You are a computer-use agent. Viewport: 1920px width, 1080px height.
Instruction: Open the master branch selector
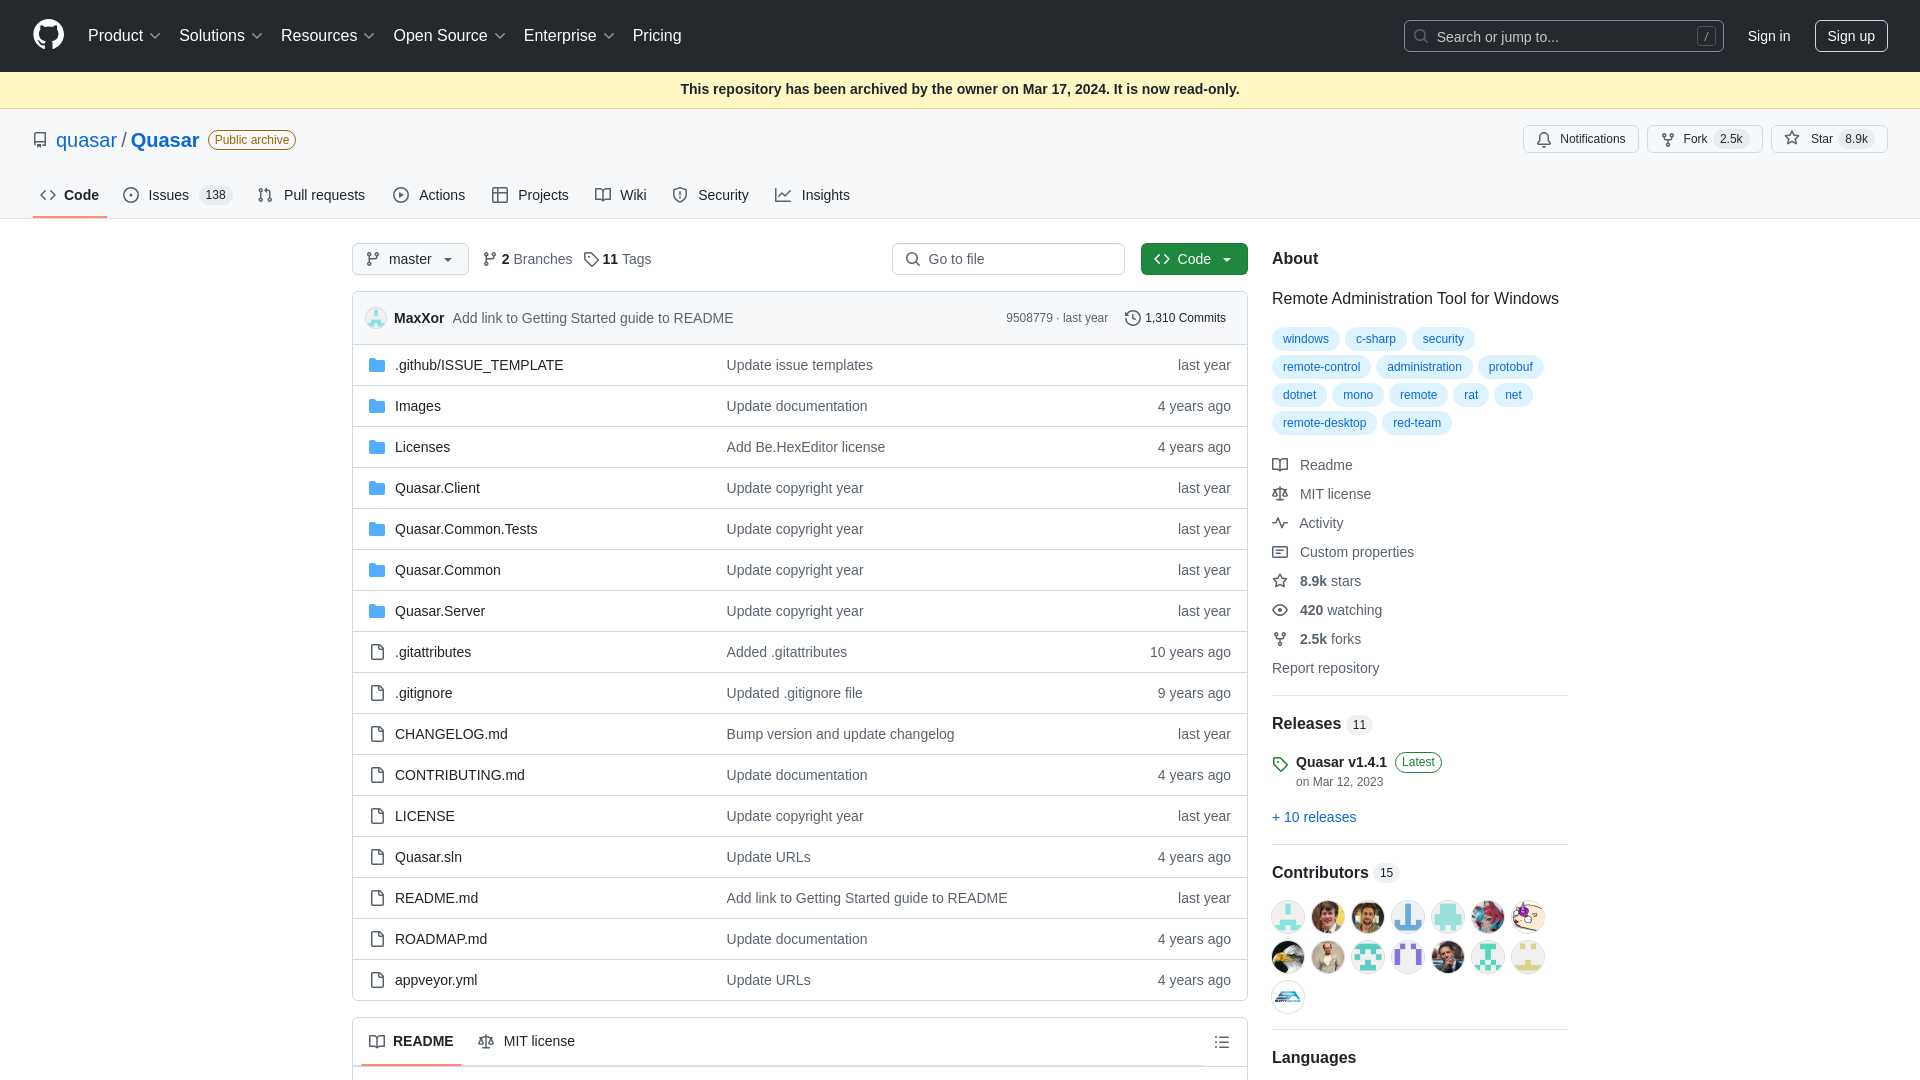pyautogui.click(x=410, y=259)
